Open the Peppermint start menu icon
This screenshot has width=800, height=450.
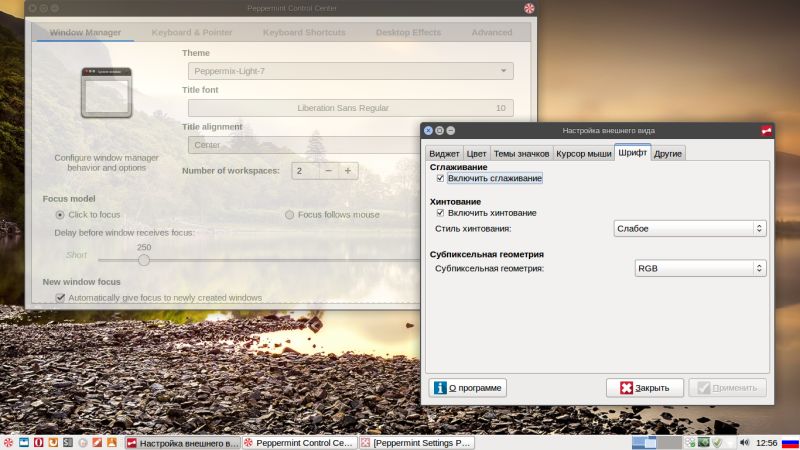coord(8,442)
